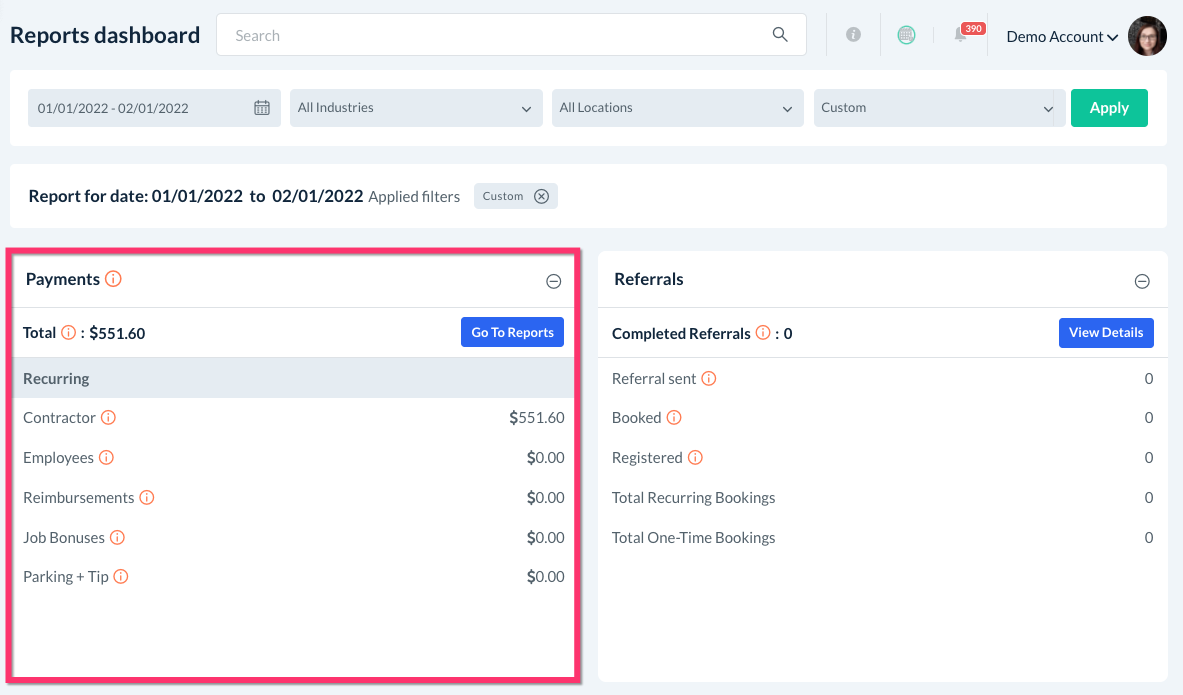Click the search magnifier icon
The height and width of the screenshot is (695, 1183).
click(780, 35)
